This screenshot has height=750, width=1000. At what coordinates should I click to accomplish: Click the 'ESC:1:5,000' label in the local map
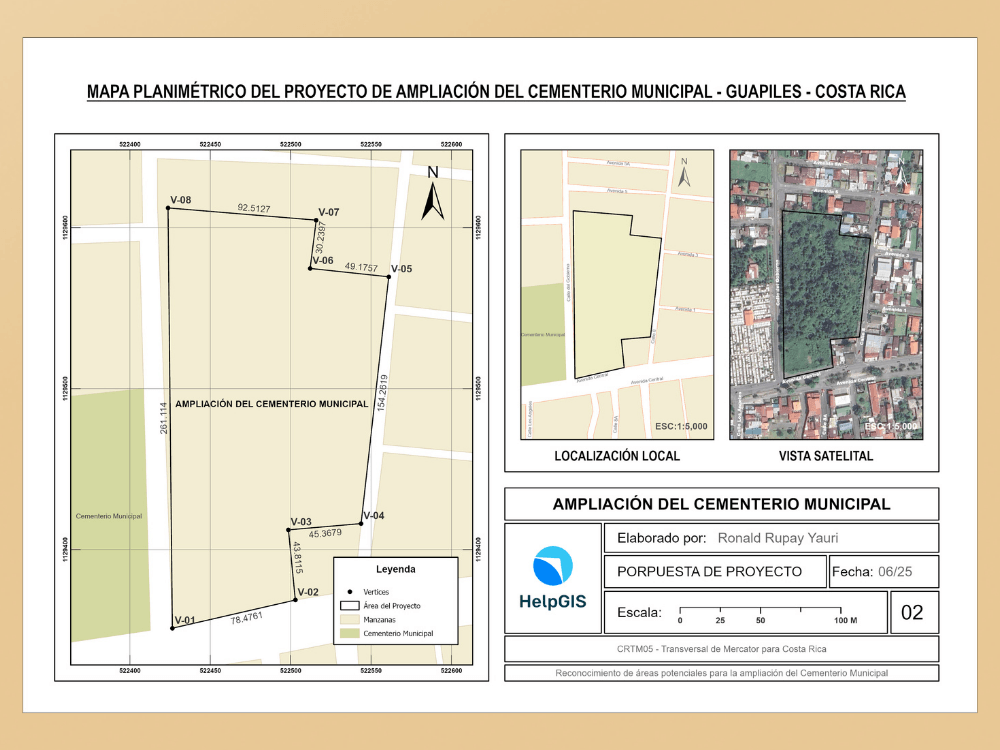click(681, 426)
